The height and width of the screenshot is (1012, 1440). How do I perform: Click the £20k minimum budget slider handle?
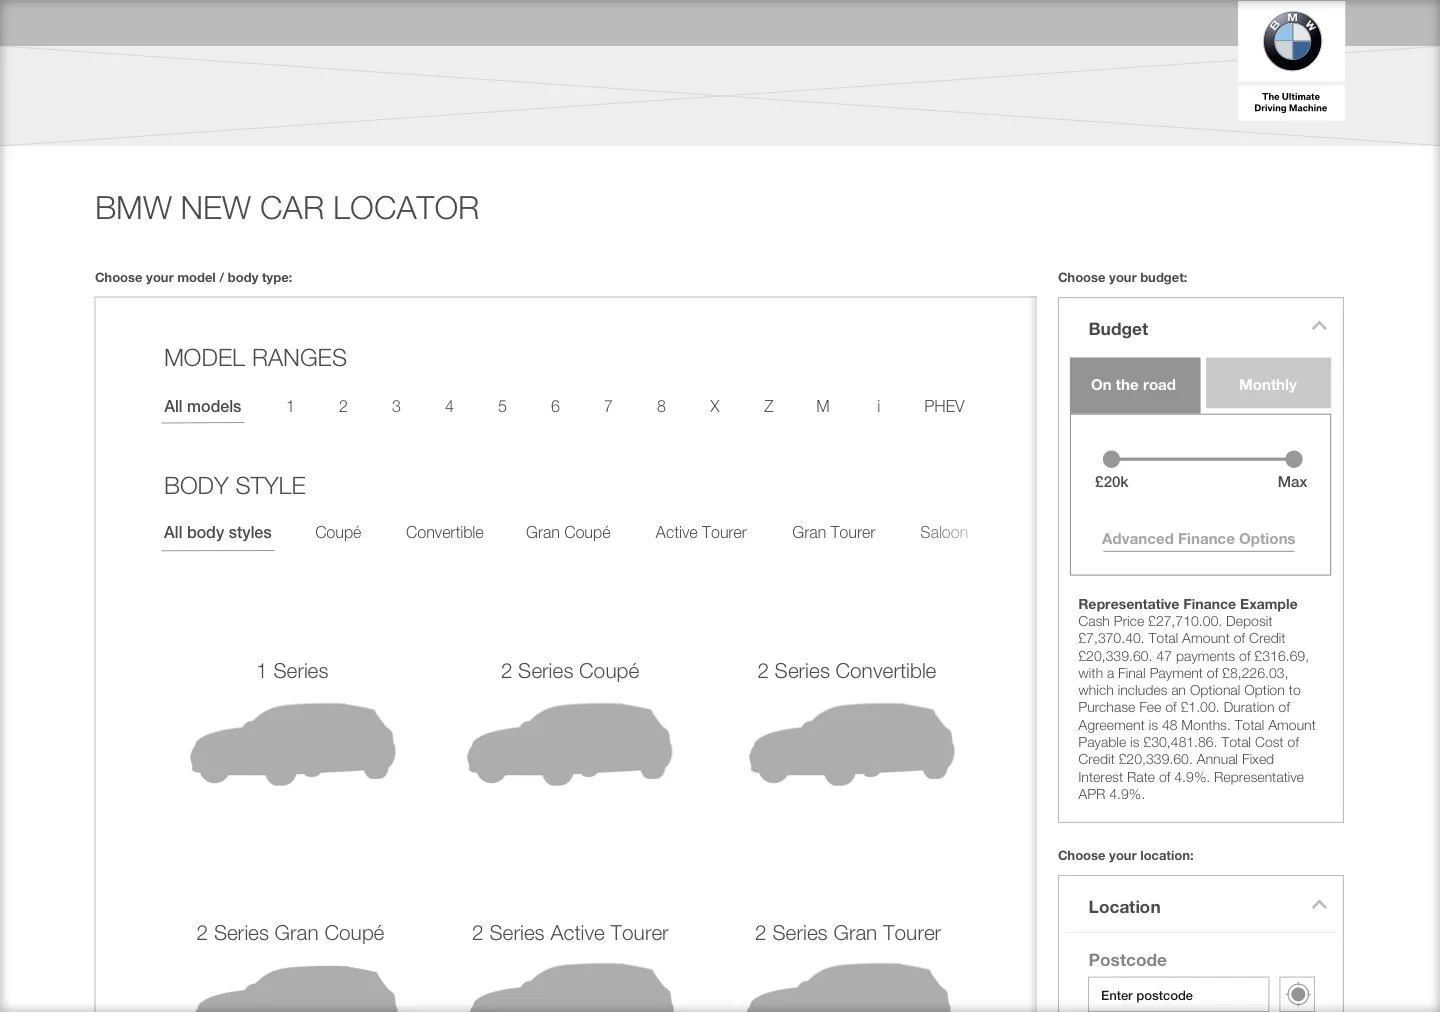(x=1111, y=459)
